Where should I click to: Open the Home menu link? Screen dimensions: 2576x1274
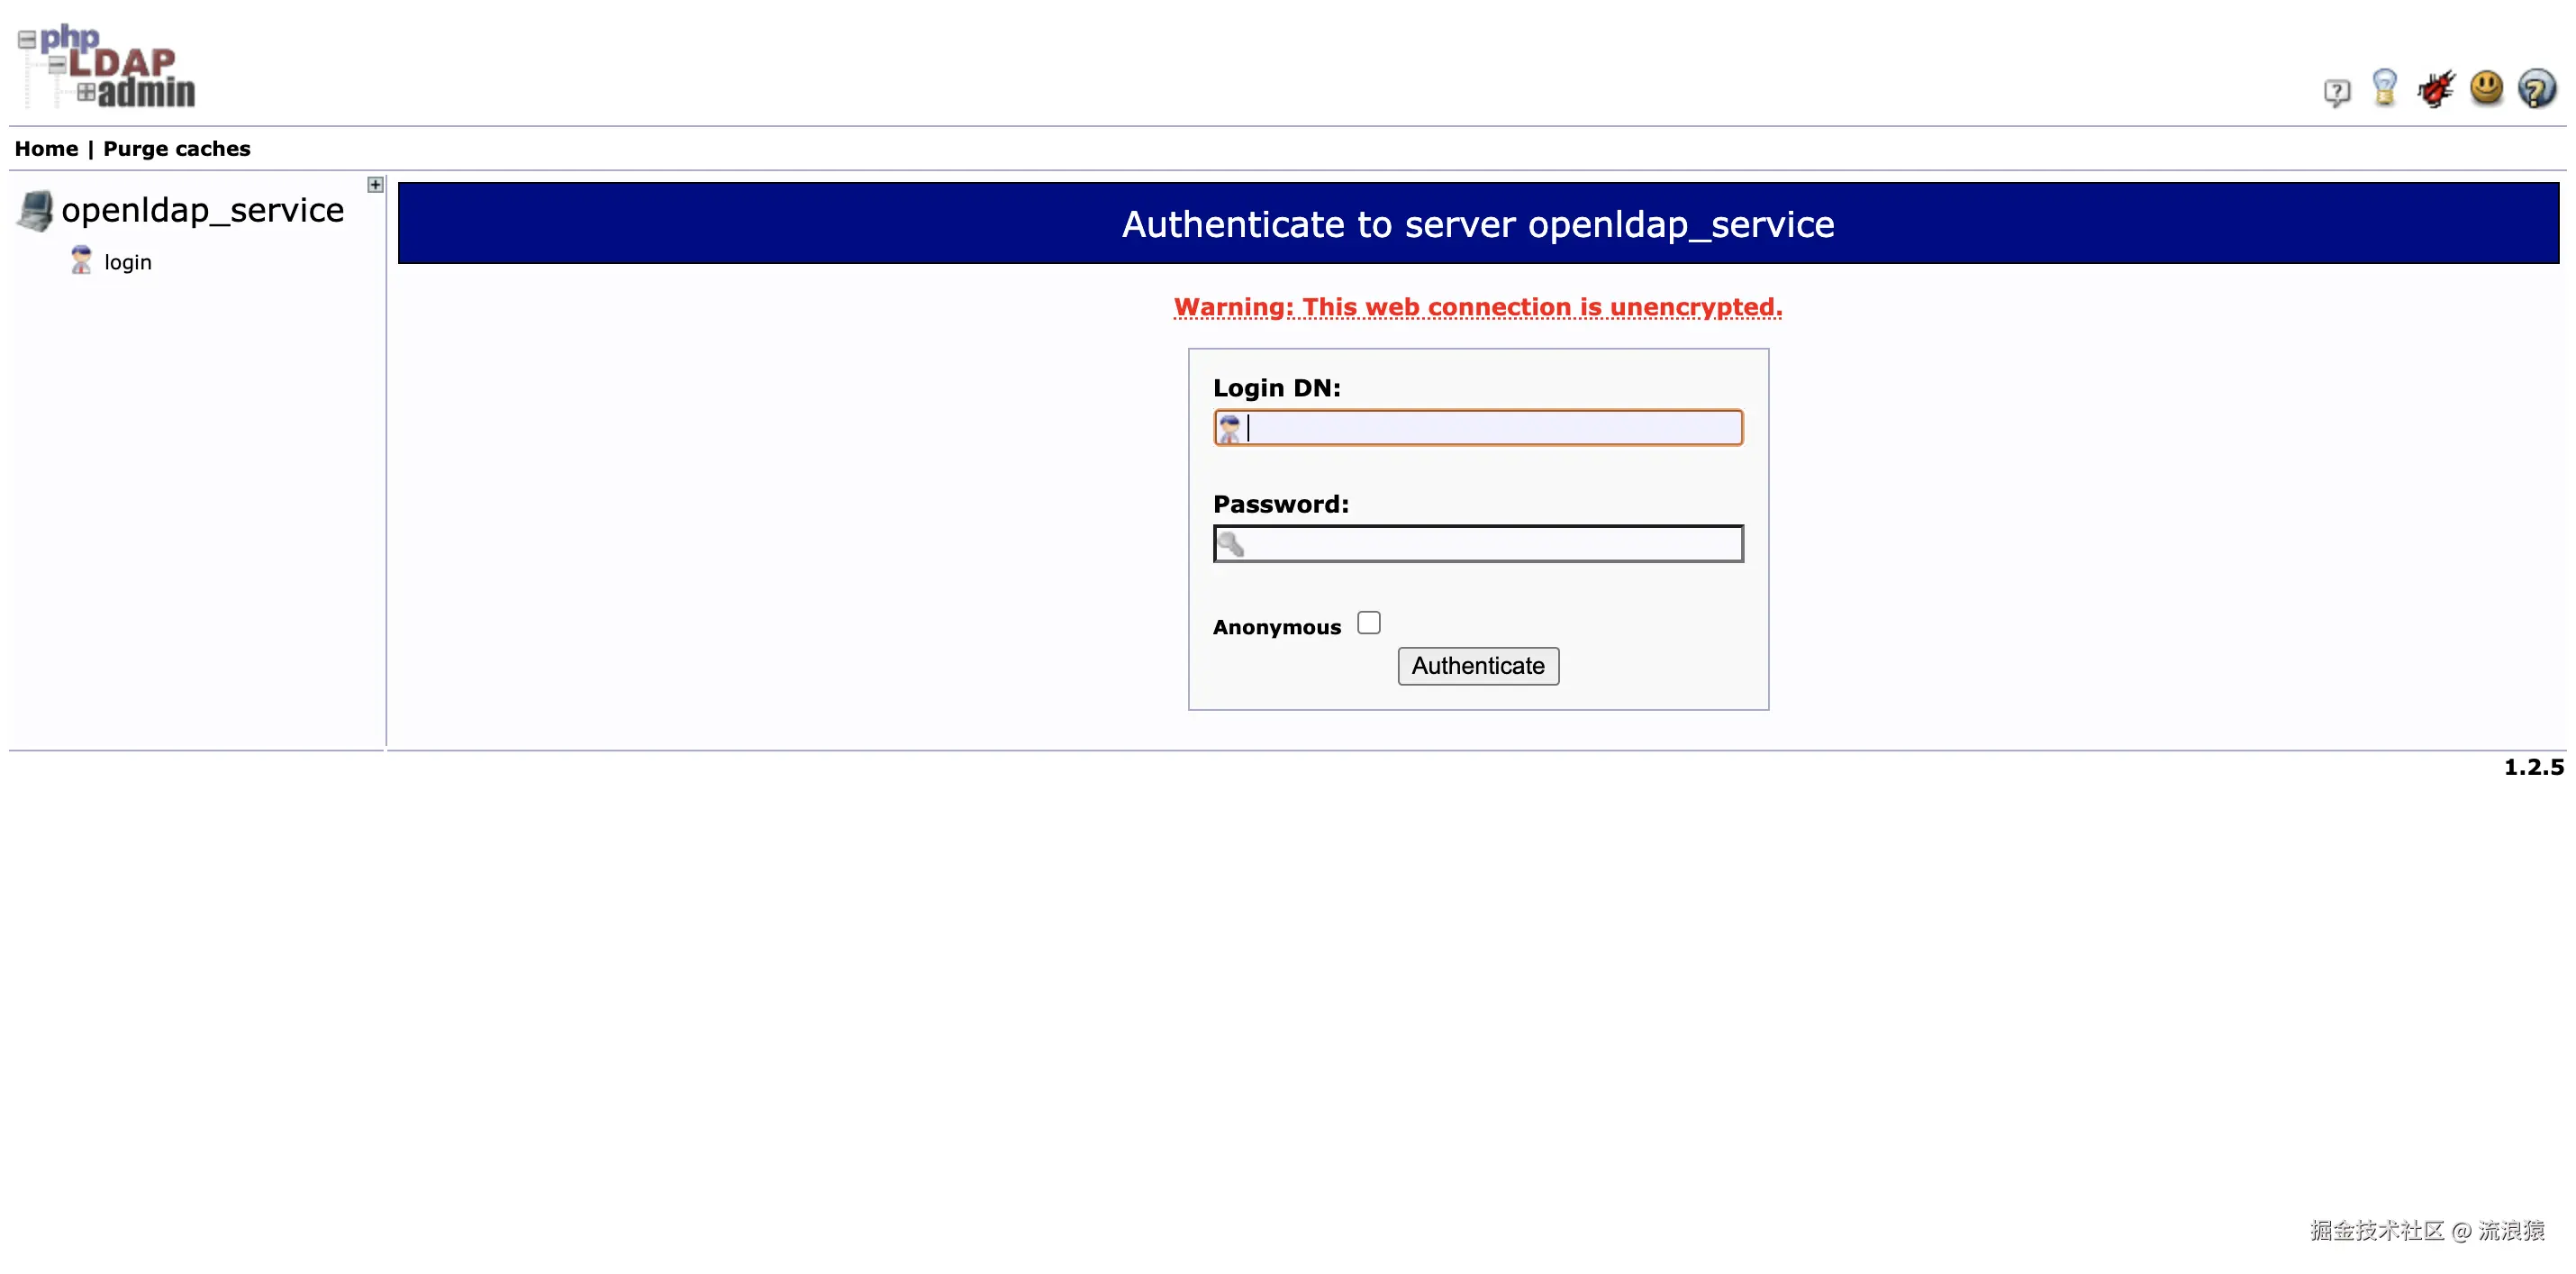[46, 149]
